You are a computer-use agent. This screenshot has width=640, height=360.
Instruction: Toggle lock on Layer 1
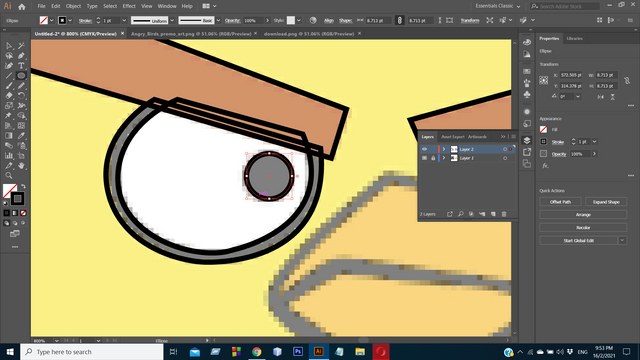pos(433,158)
